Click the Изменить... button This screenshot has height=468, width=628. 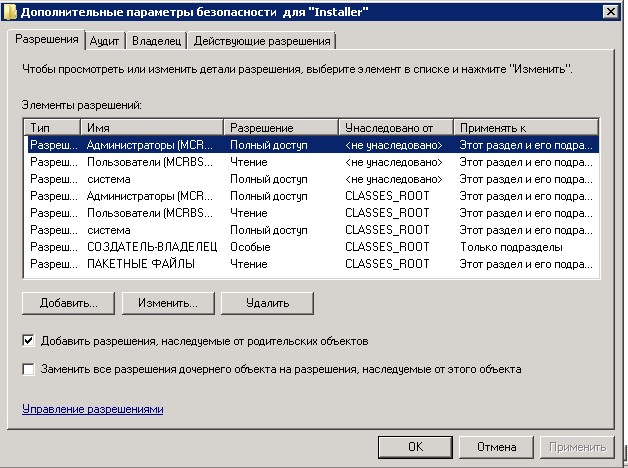coord(167,302)
